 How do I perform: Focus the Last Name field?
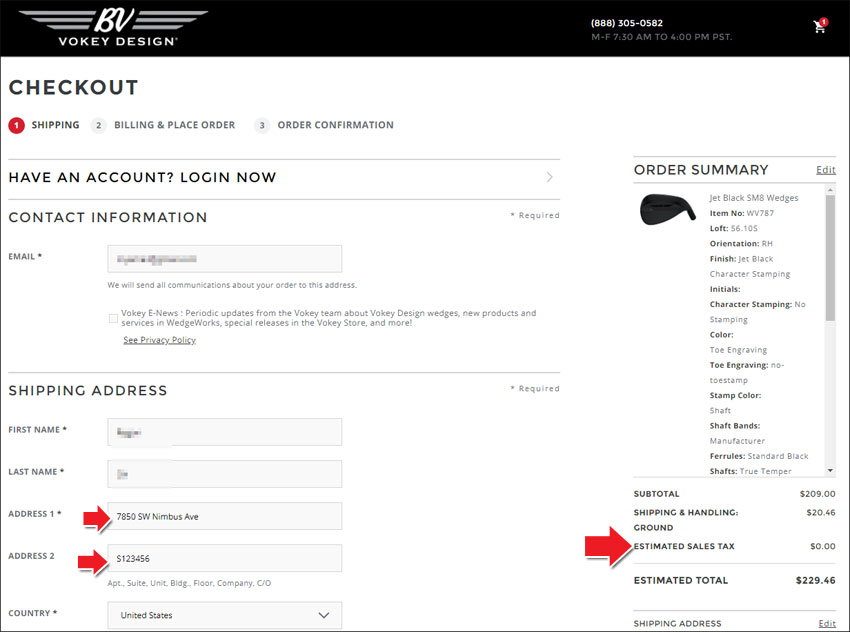224,474
